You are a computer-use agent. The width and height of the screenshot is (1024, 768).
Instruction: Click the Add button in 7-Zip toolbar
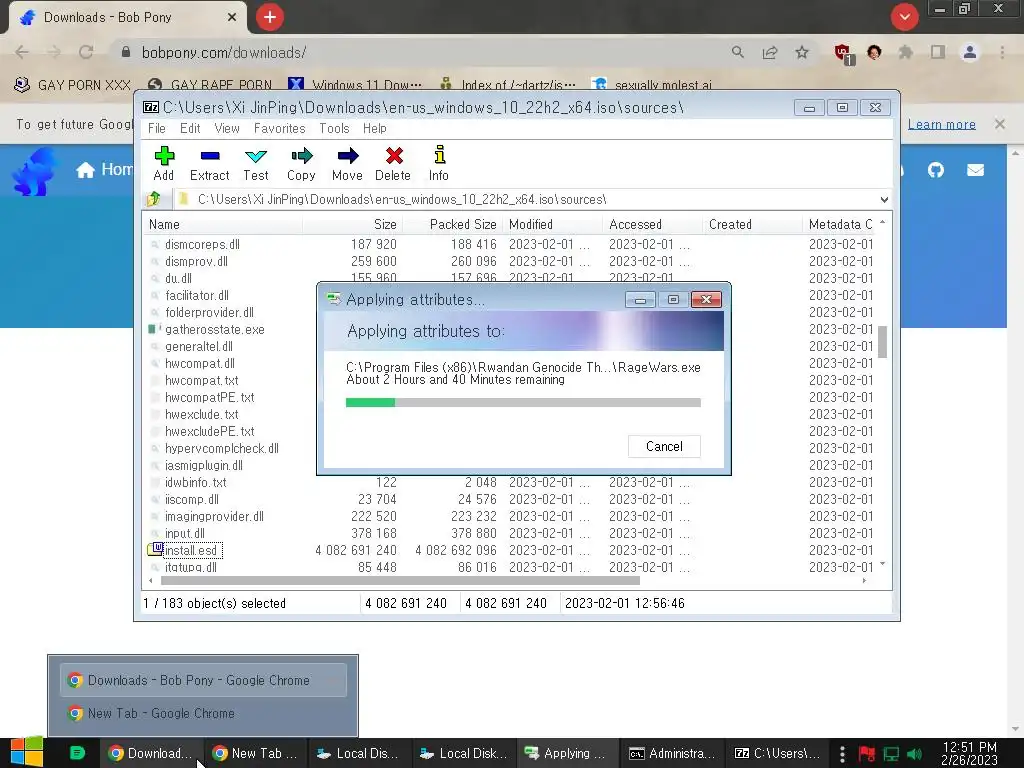point(163,163)
